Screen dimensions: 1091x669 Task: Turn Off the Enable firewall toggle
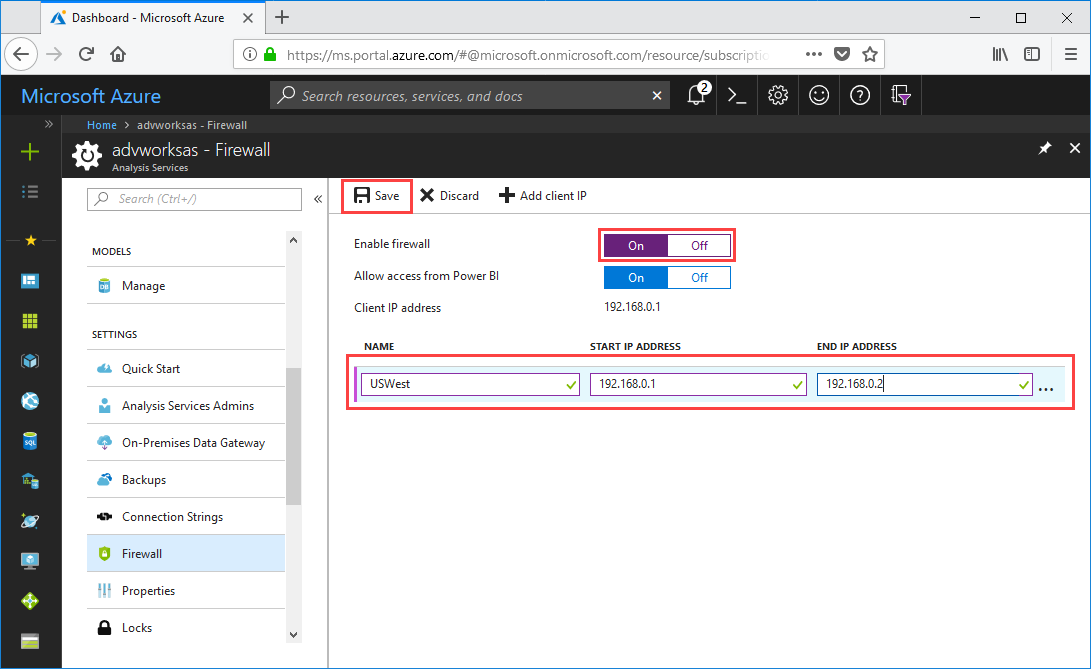tap(699, 245)
